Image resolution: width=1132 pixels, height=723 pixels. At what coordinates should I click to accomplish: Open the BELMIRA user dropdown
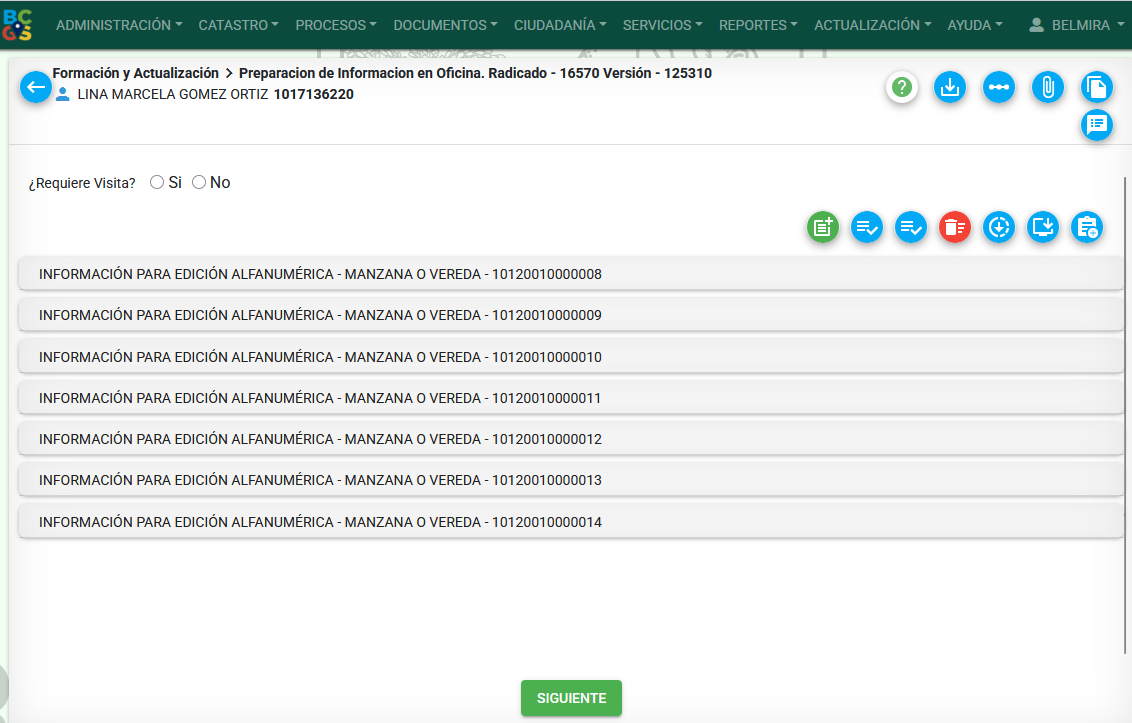[x=1077, y=25]
